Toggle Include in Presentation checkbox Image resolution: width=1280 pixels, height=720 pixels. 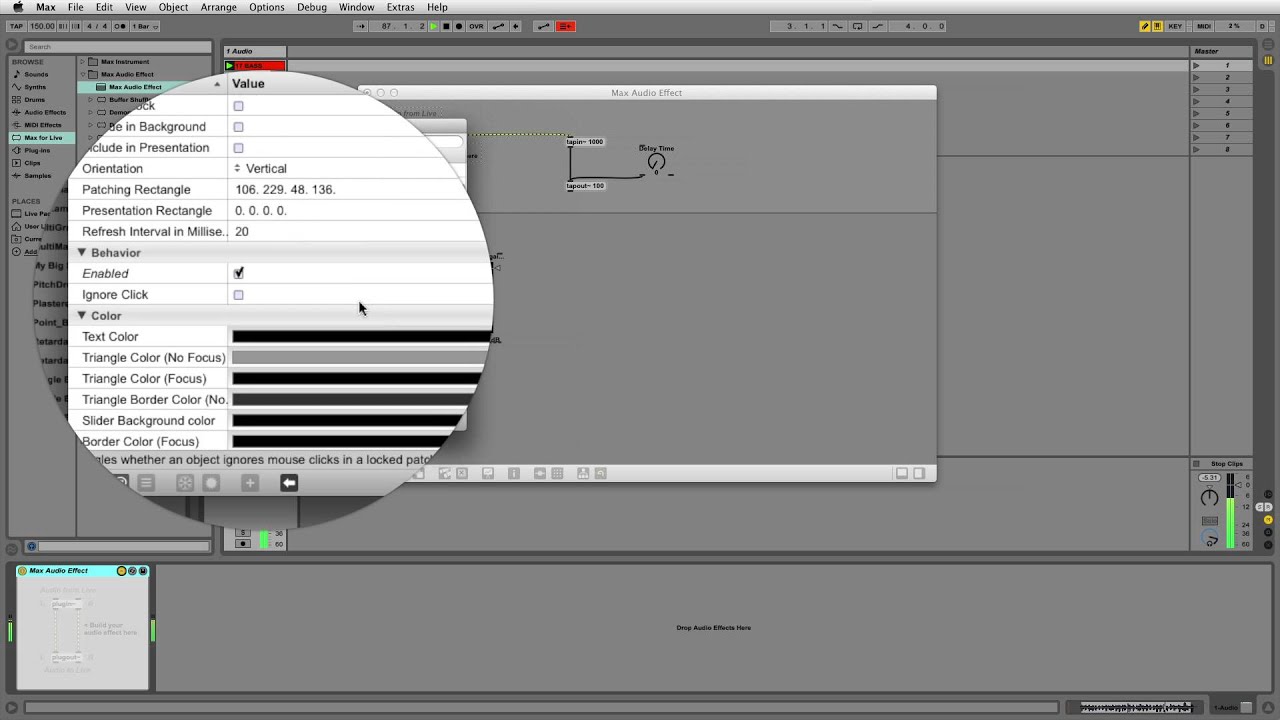pos(238,148)
